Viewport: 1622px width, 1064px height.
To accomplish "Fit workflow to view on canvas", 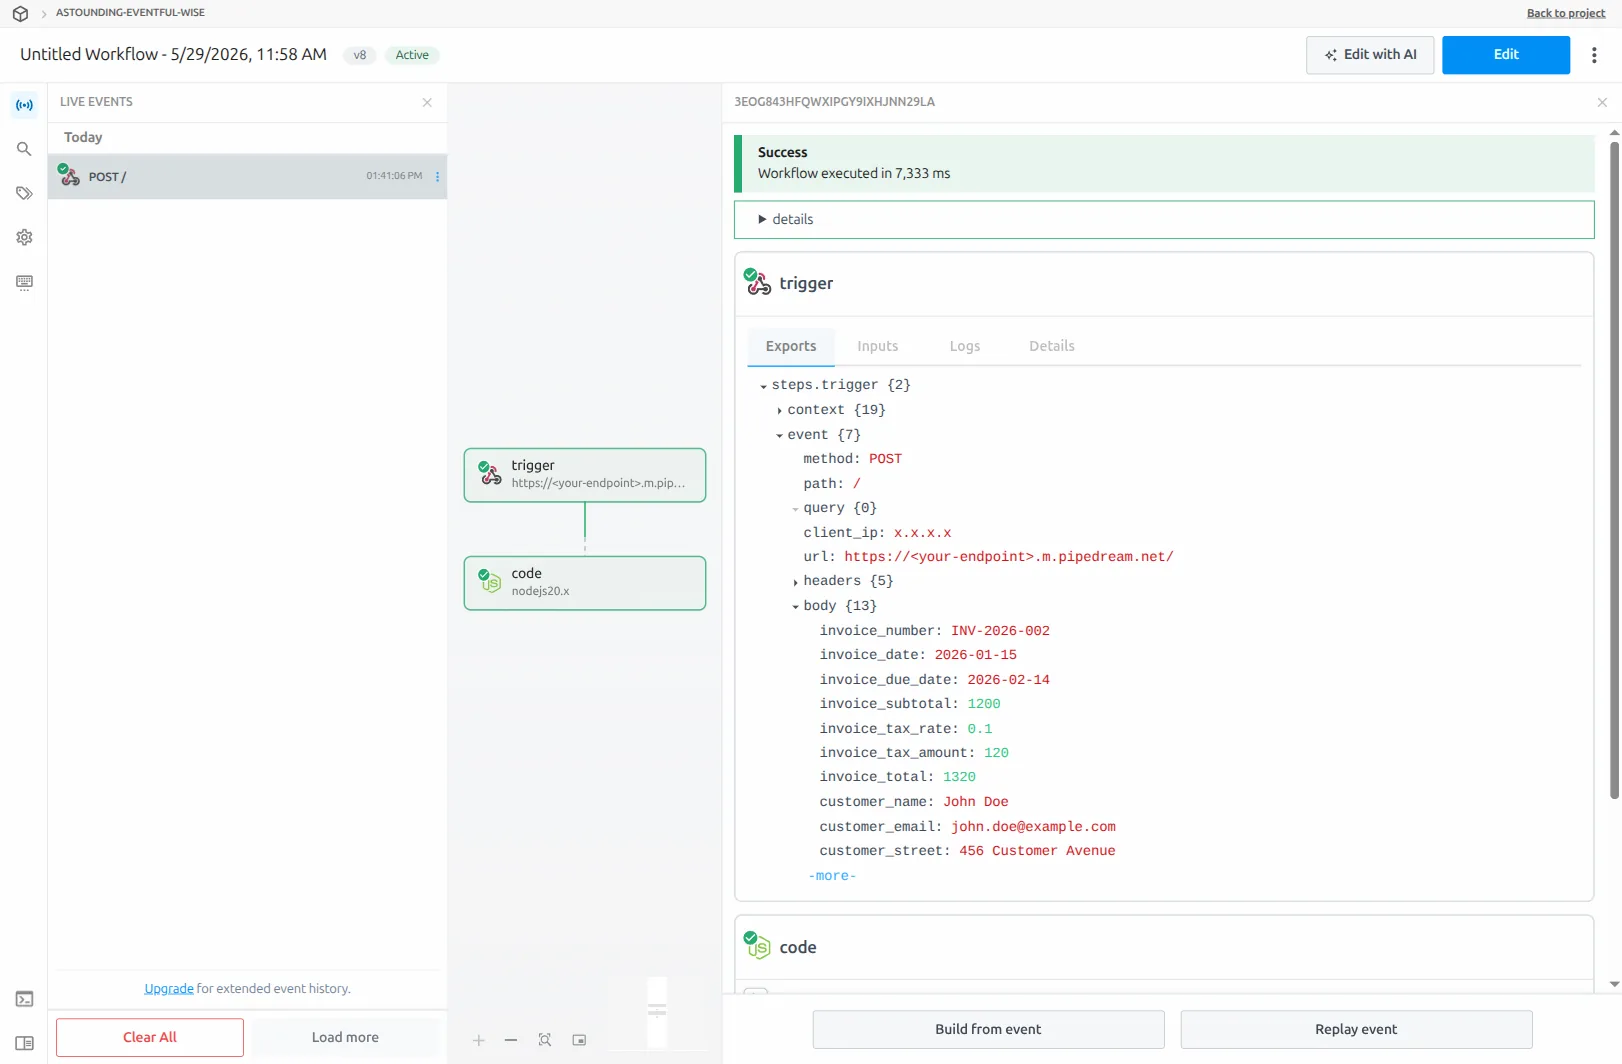I will (x=545, y=1040).
